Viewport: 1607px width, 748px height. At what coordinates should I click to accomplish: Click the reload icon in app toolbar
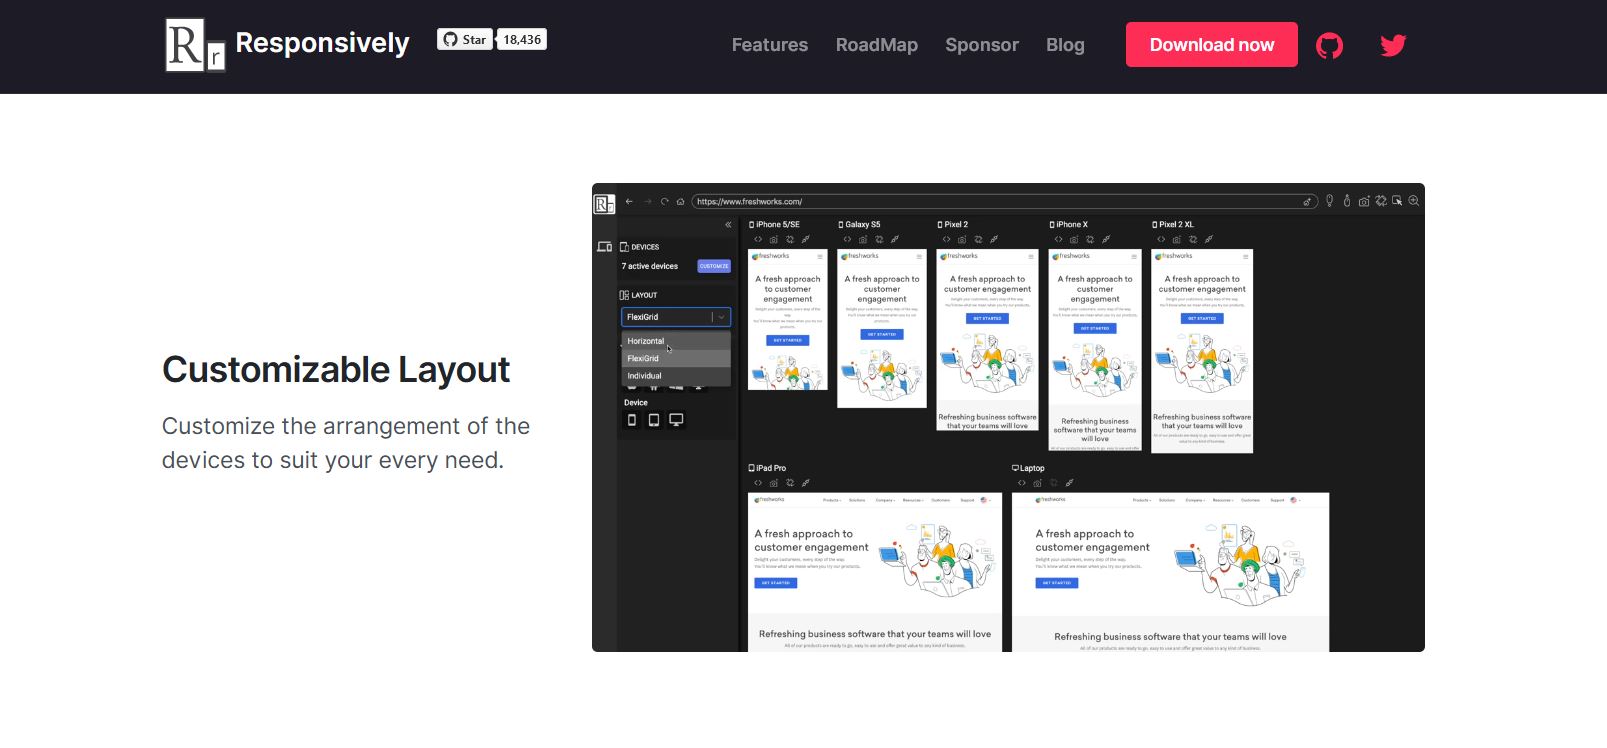coord(664,202)
